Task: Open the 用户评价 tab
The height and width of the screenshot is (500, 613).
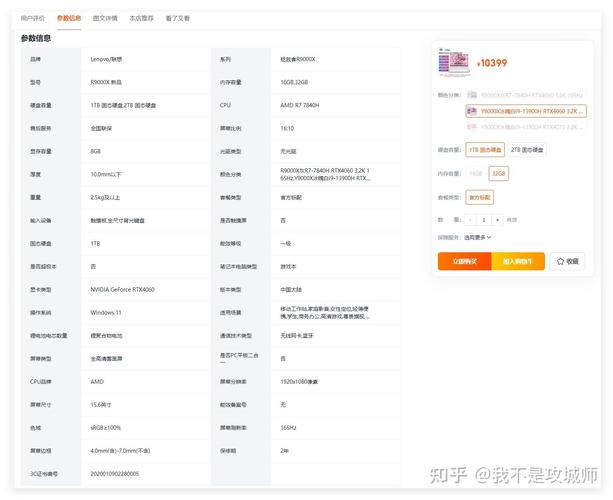Action: point(33,18)
